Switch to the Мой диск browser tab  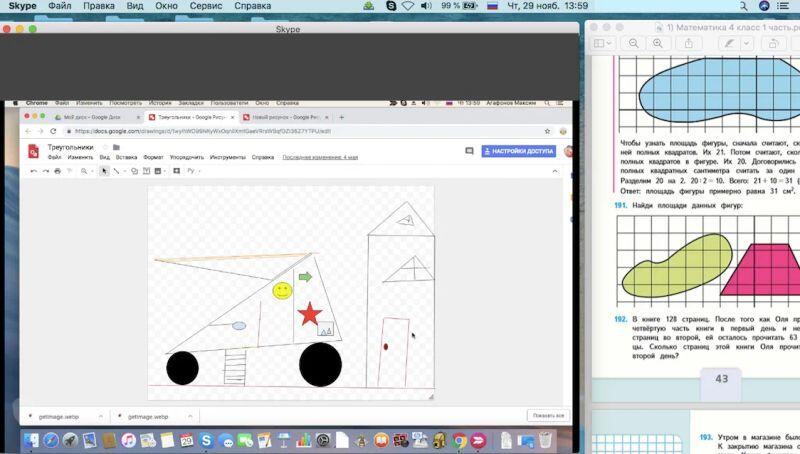click(90, 117)
